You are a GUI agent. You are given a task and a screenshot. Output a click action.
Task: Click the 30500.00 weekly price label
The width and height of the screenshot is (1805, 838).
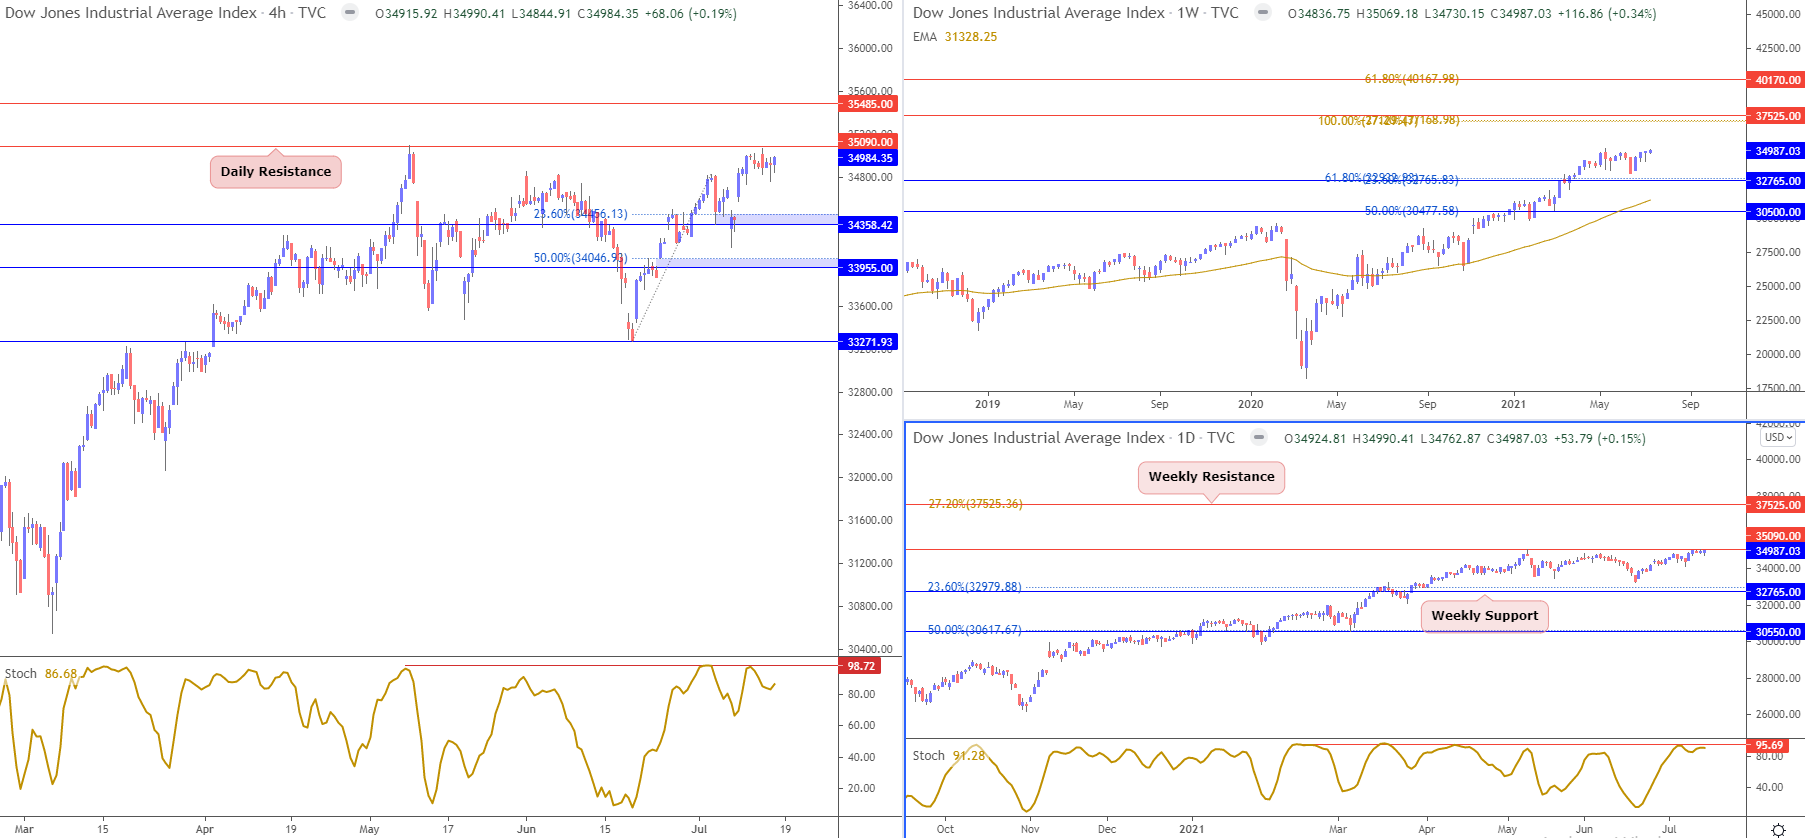pyautogui.click(x=1776, y=212)
